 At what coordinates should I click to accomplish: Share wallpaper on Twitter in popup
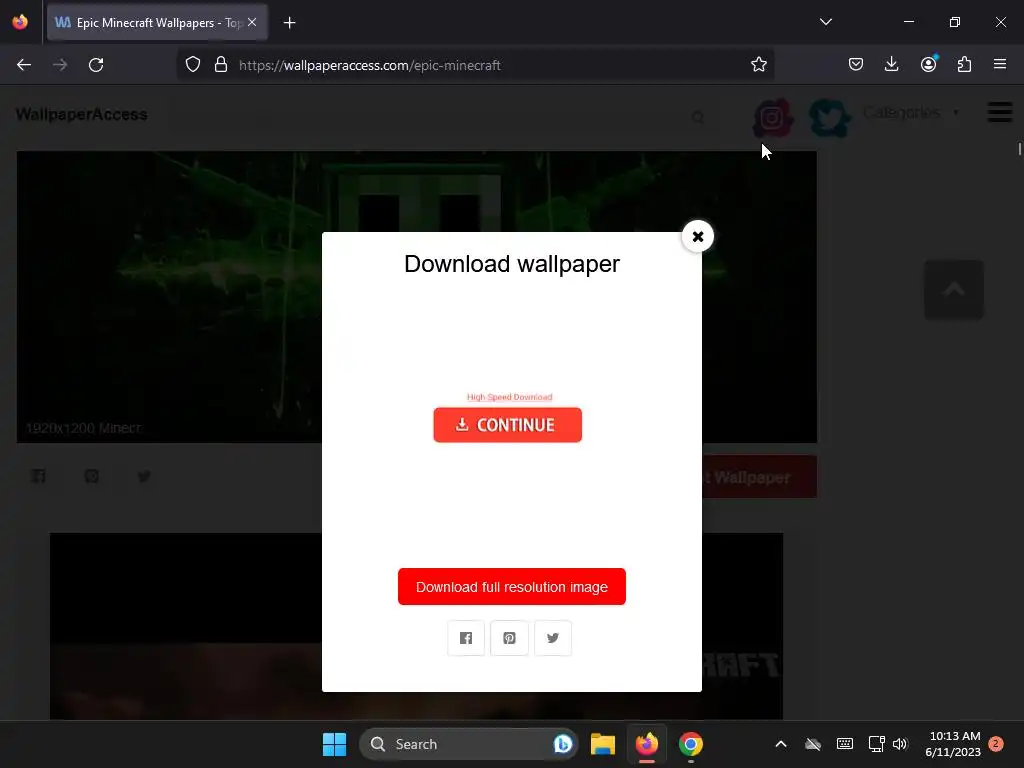tap(553, 638)
